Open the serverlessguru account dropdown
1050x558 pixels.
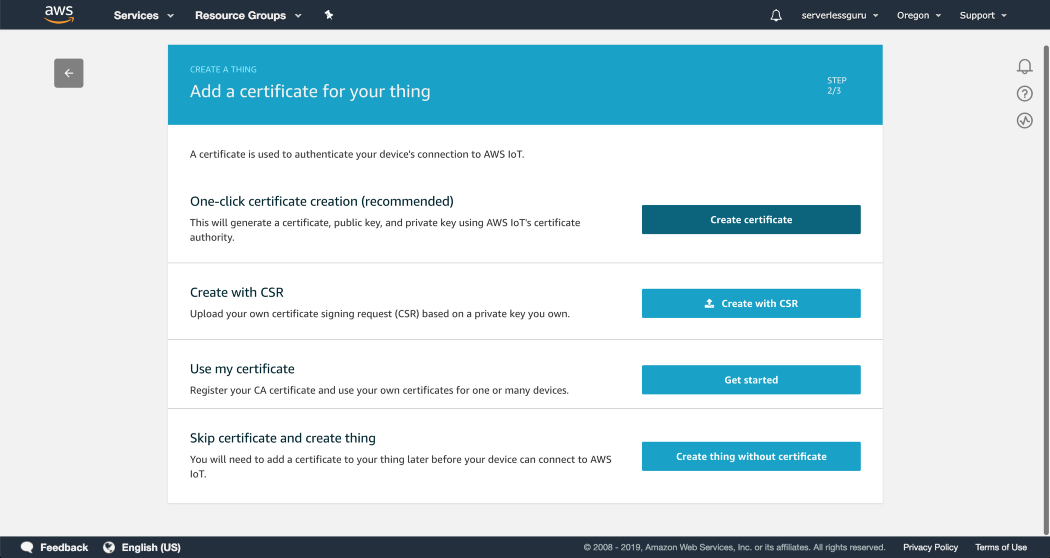tap(840, 15)
